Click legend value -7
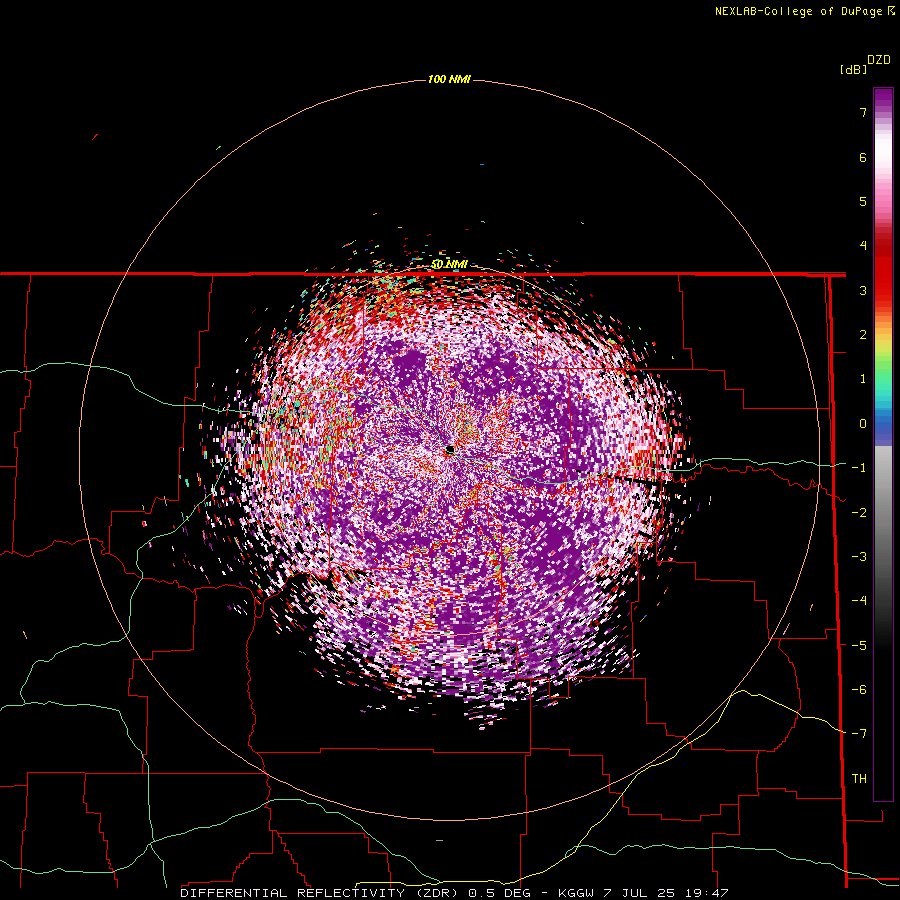This screenshot has height=900, width=900. (859, 734)
